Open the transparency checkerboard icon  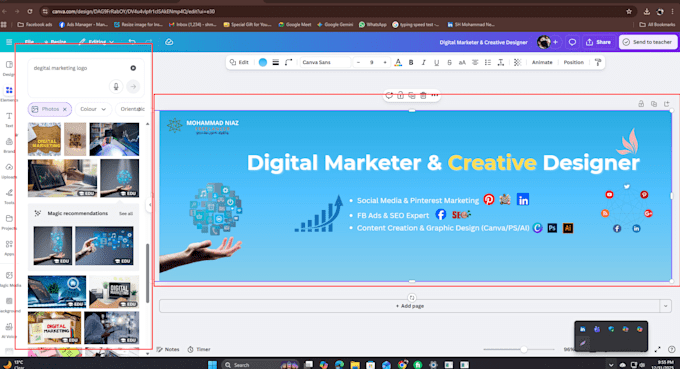517,62
